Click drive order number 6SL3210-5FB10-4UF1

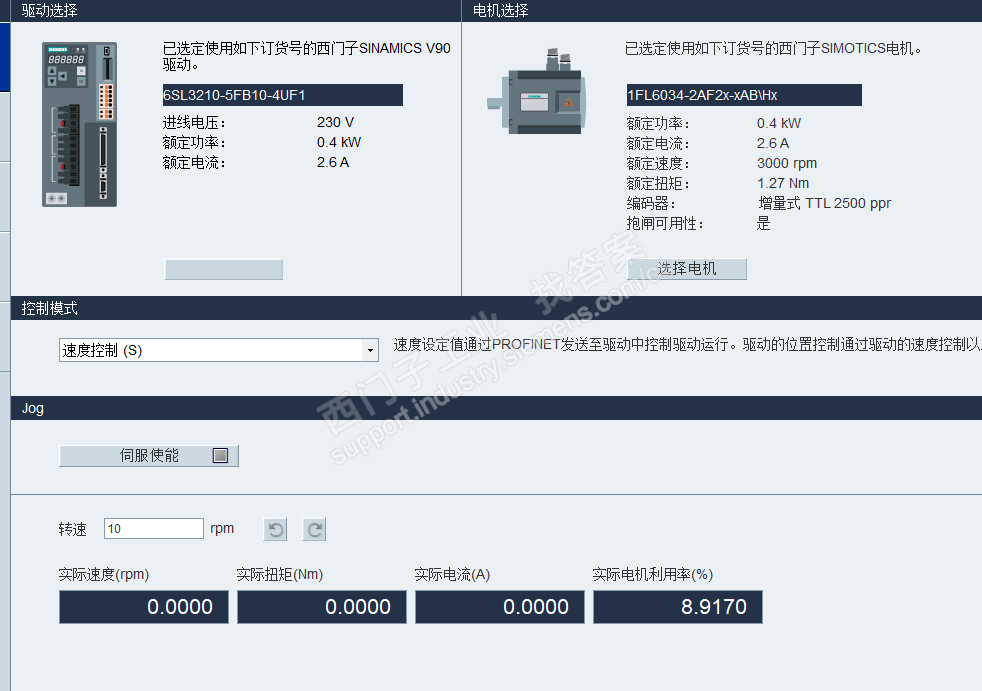(282, 95)
